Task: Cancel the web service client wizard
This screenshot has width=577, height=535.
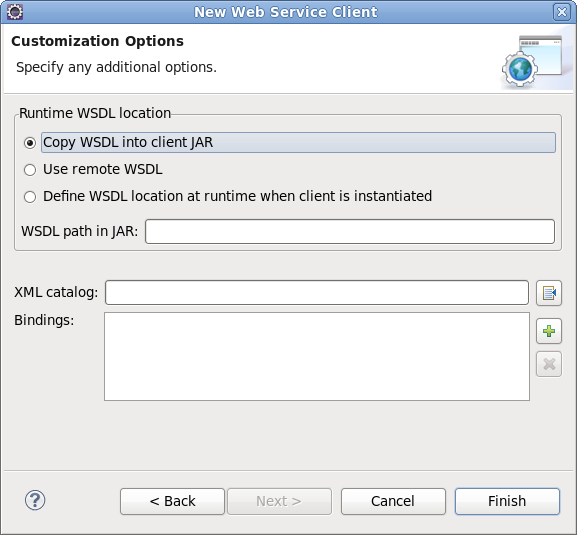Action: (x=393, y=501)
